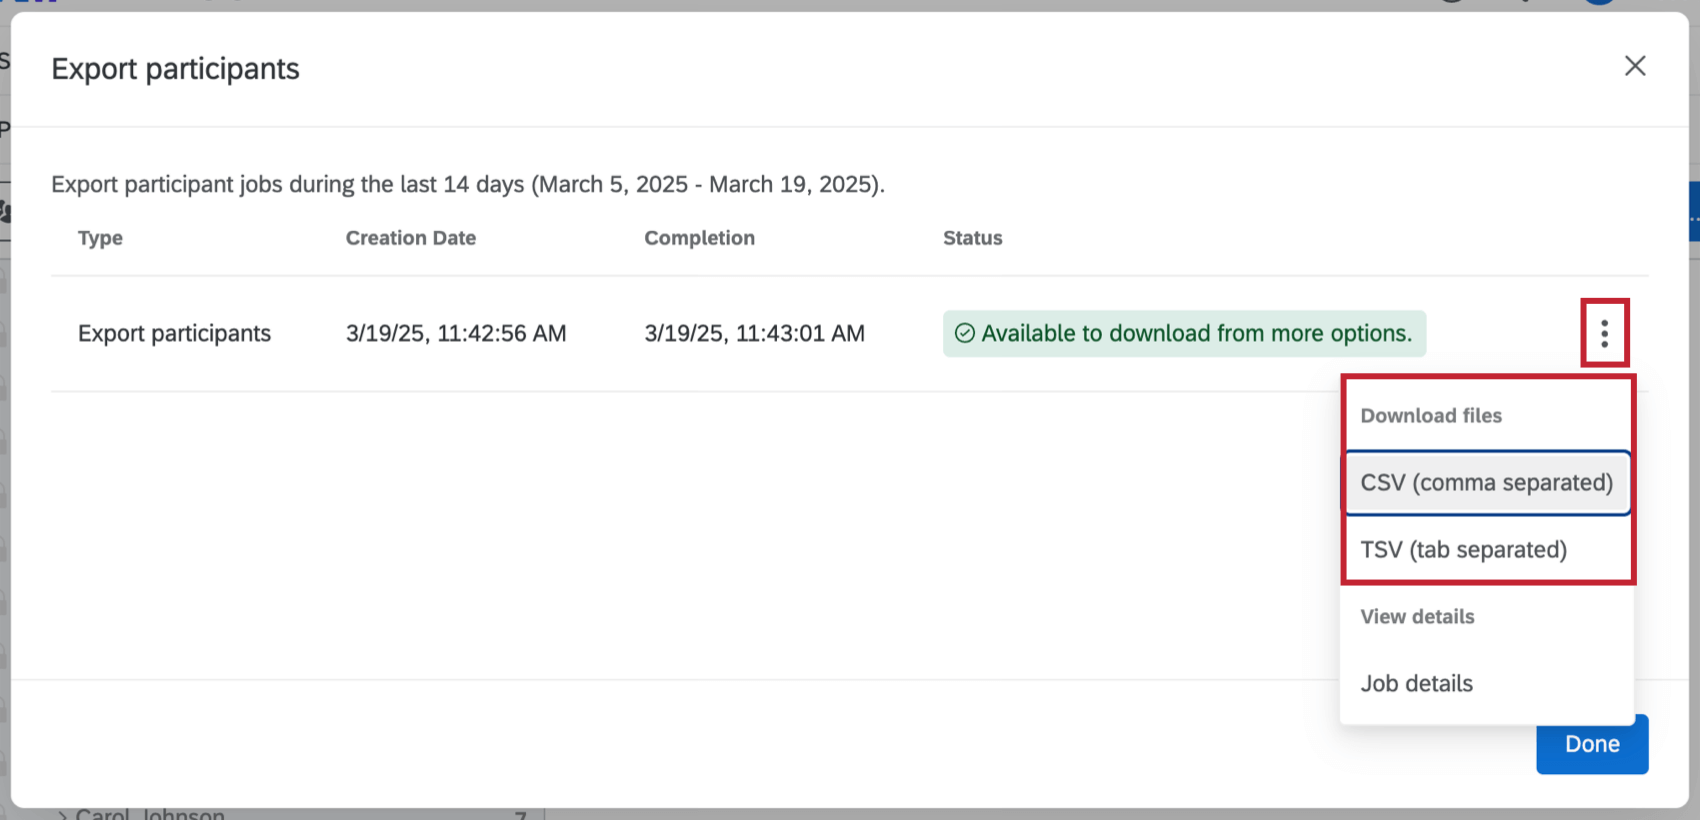Click the green checkmark status icon

pyautogui.click(x=964, y=333)
